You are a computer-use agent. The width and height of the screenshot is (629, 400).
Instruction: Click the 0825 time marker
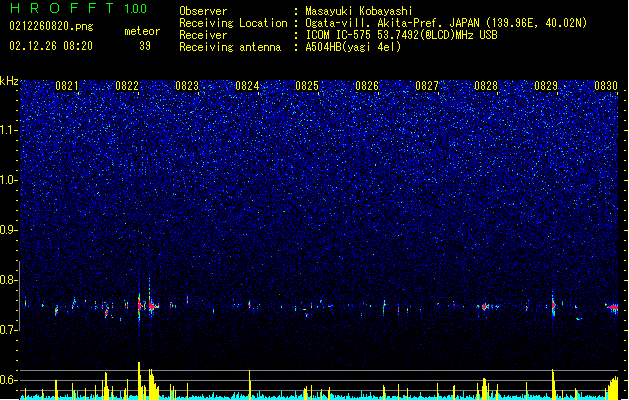point(307,86)
